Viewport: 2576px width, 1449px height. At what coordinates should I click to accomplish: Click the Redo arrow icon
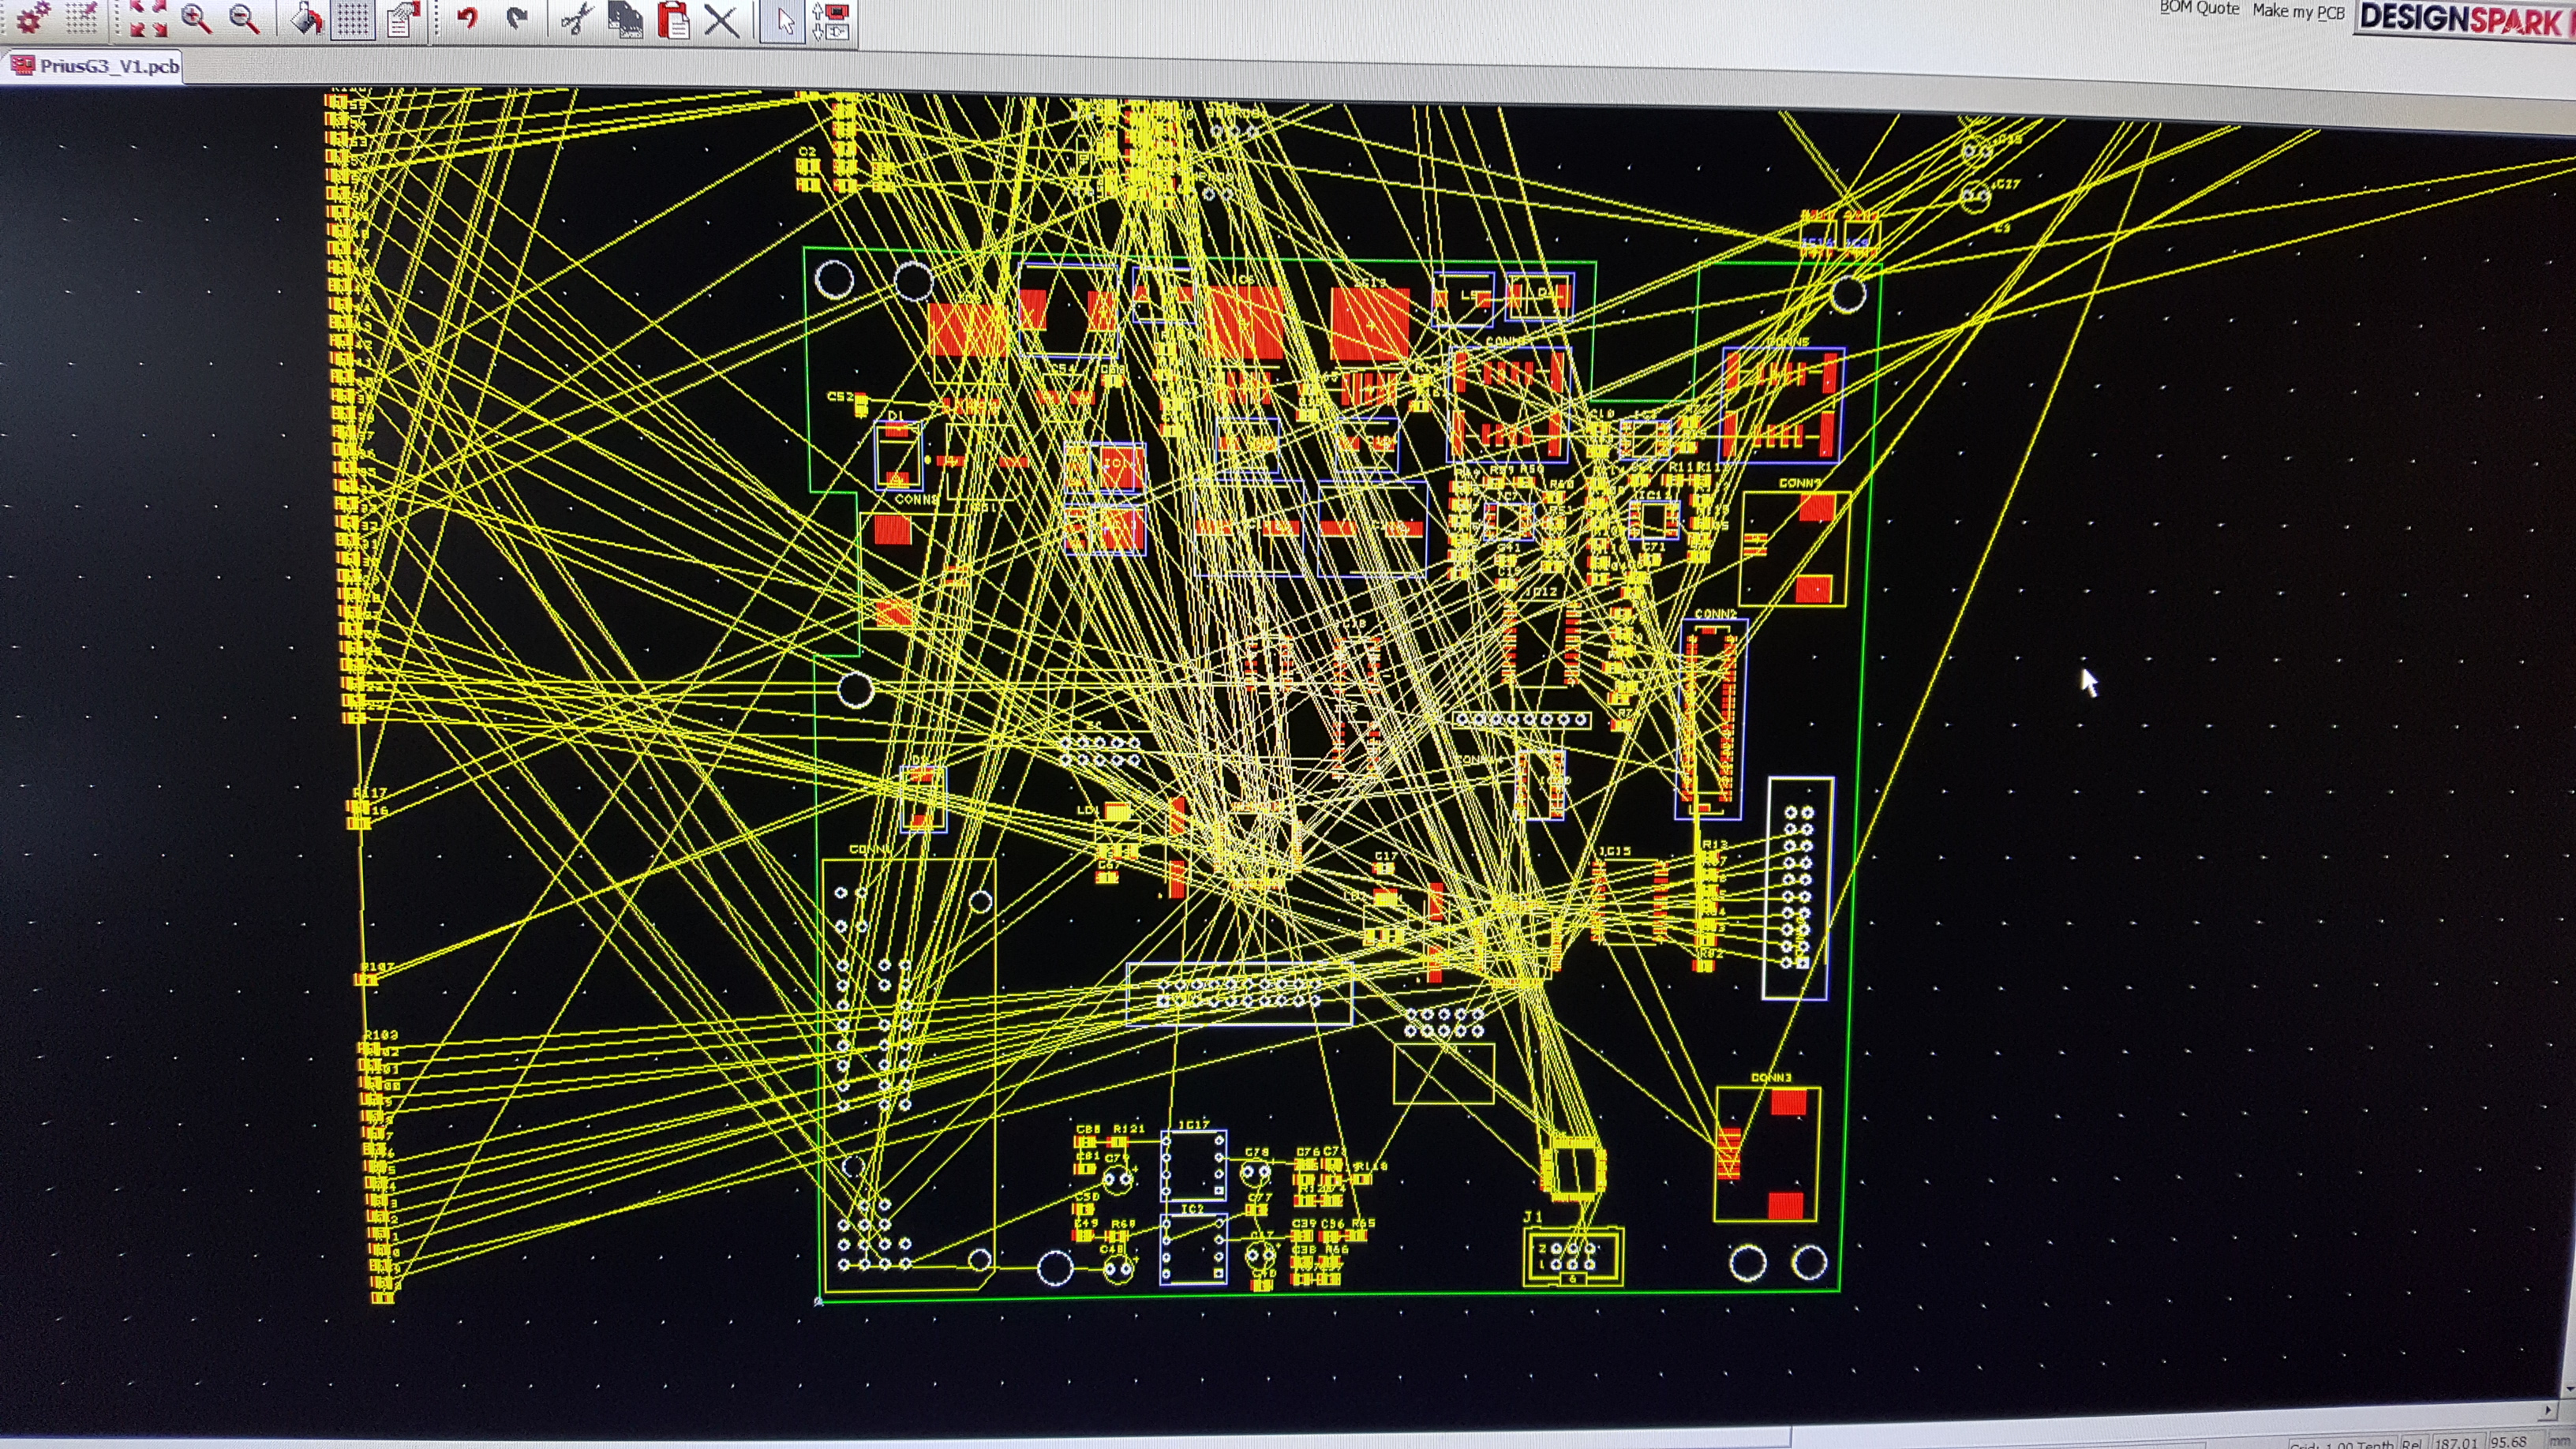tap(516, 18)
